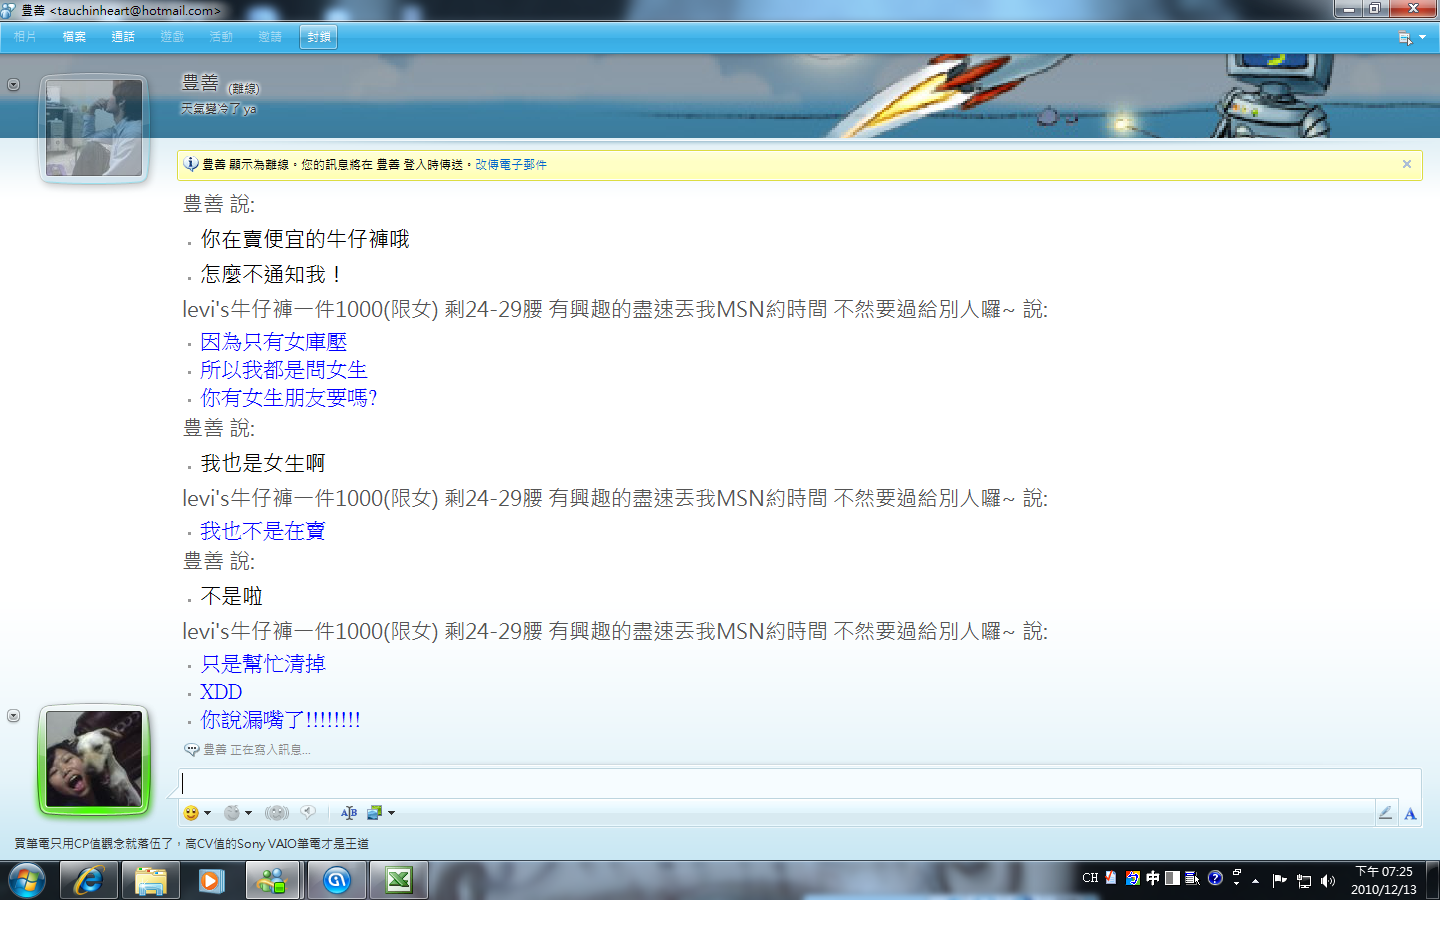
Task: Launch Internet Explorer from taskbar
Action: (89, 881)
